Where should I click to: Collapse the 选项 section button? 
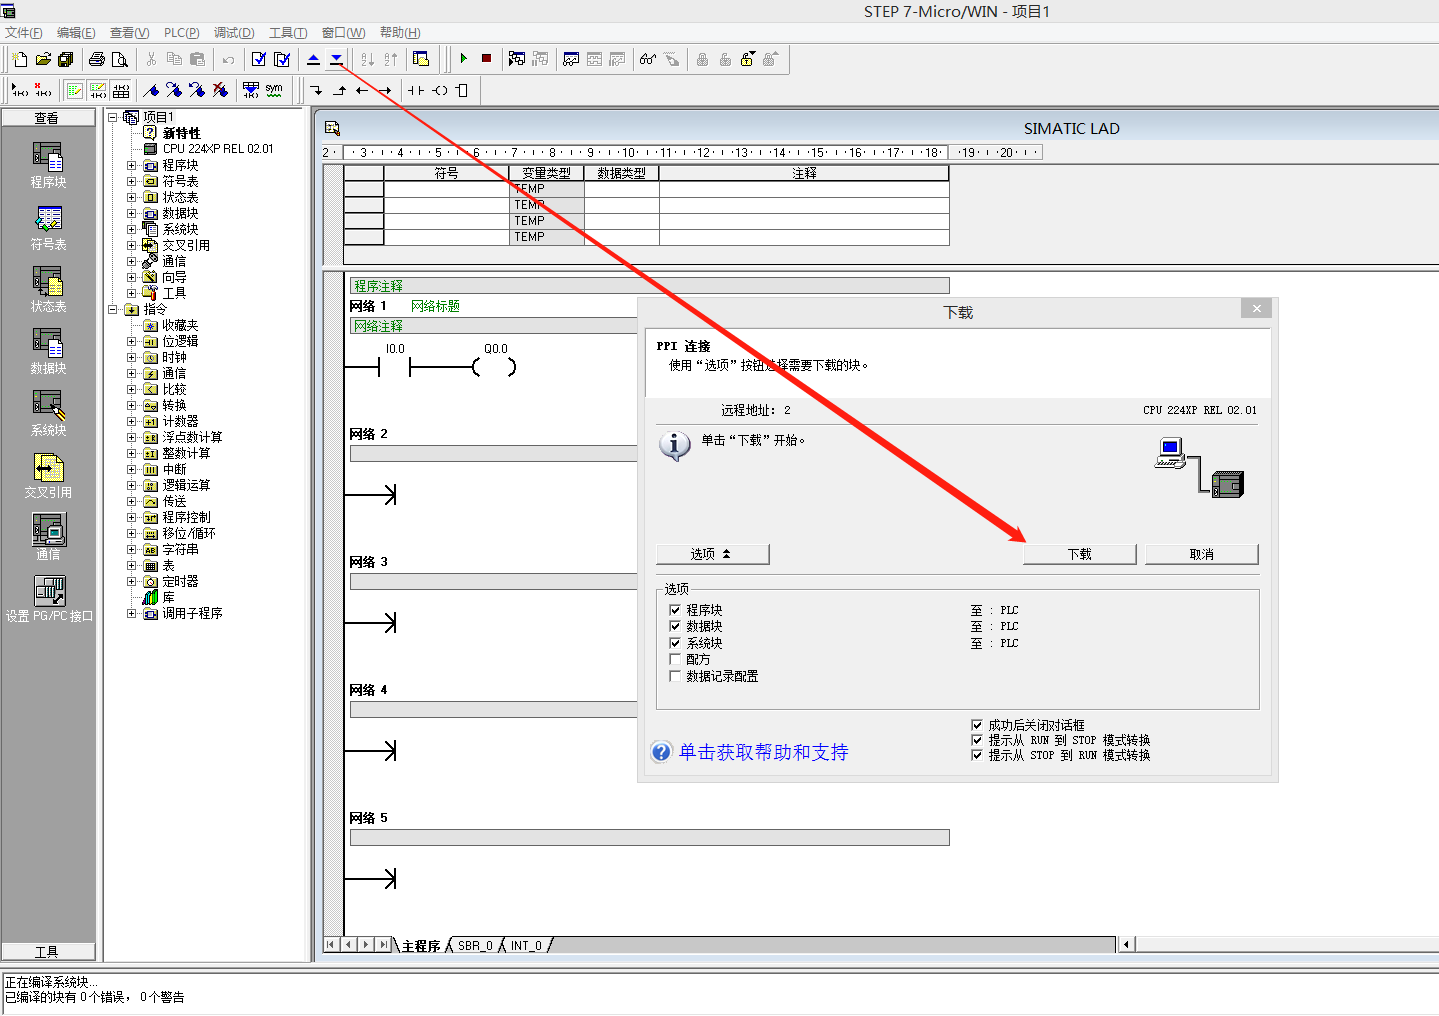pyautogui.click(x=712, y=554)
